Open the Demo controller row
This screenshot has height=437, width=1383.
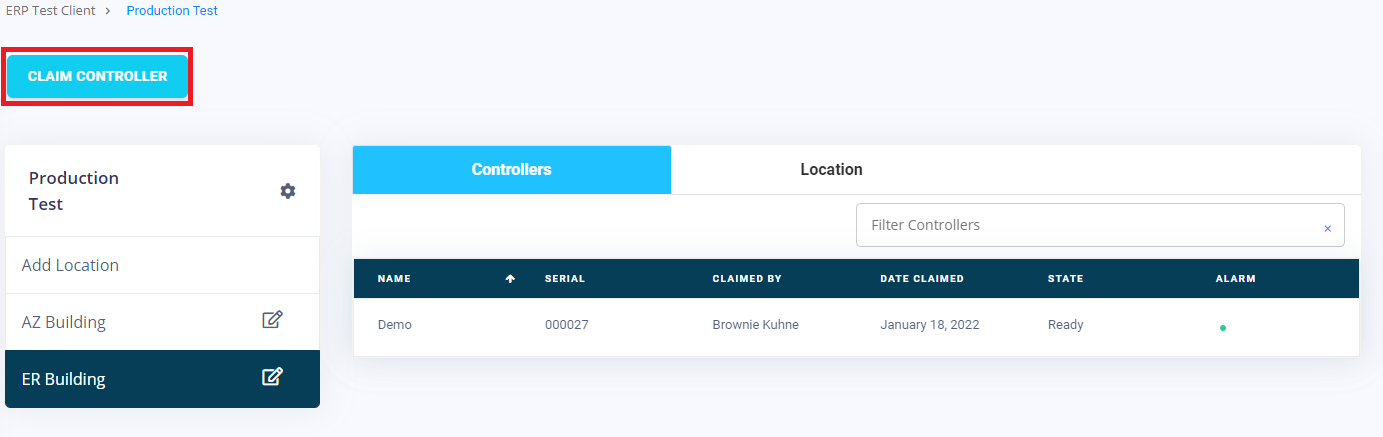pos(395,325)
